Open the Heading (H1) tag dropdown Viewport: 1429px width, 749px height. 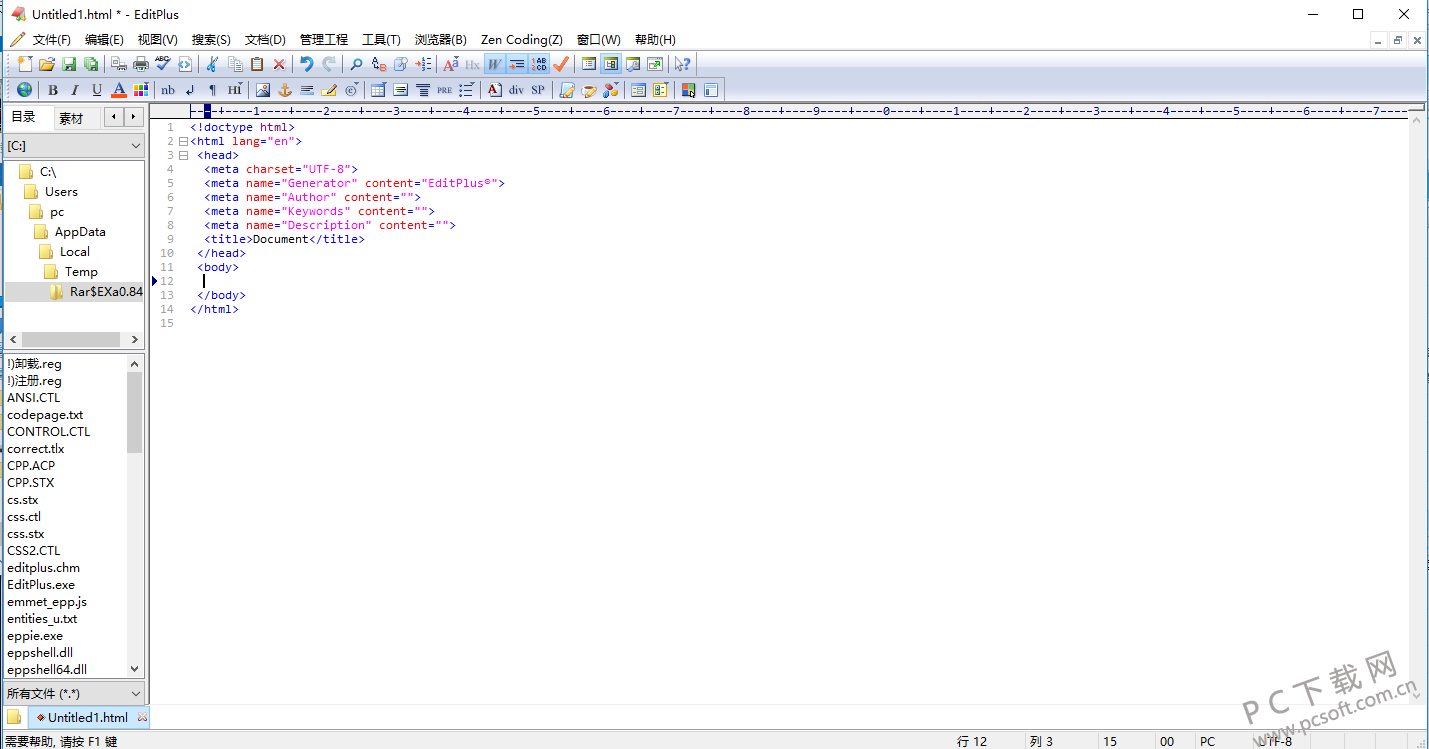[x=234, y=90]
